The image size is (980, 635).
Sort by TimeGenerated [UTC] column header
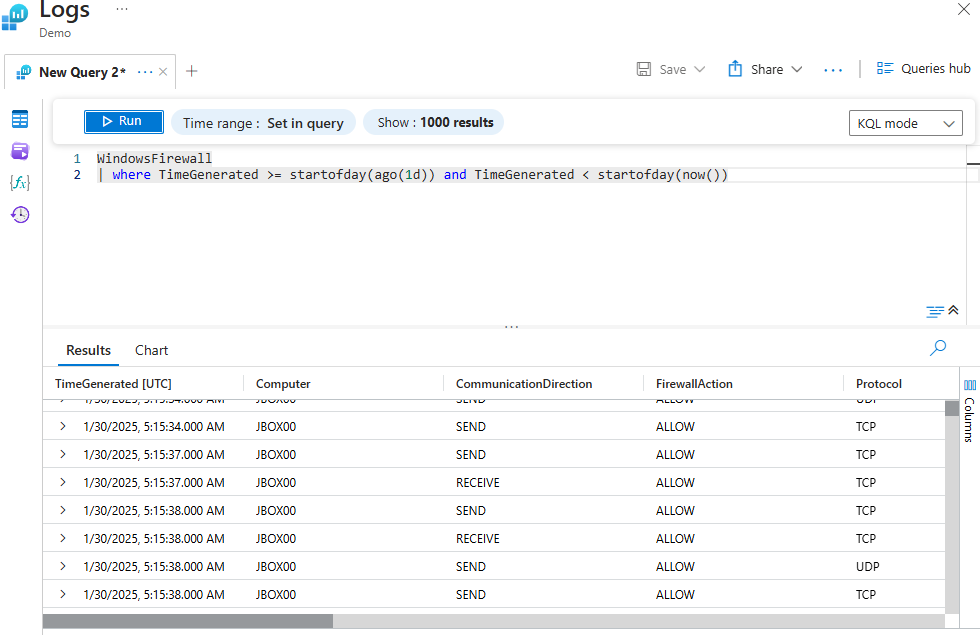click(x=113, y=384)
